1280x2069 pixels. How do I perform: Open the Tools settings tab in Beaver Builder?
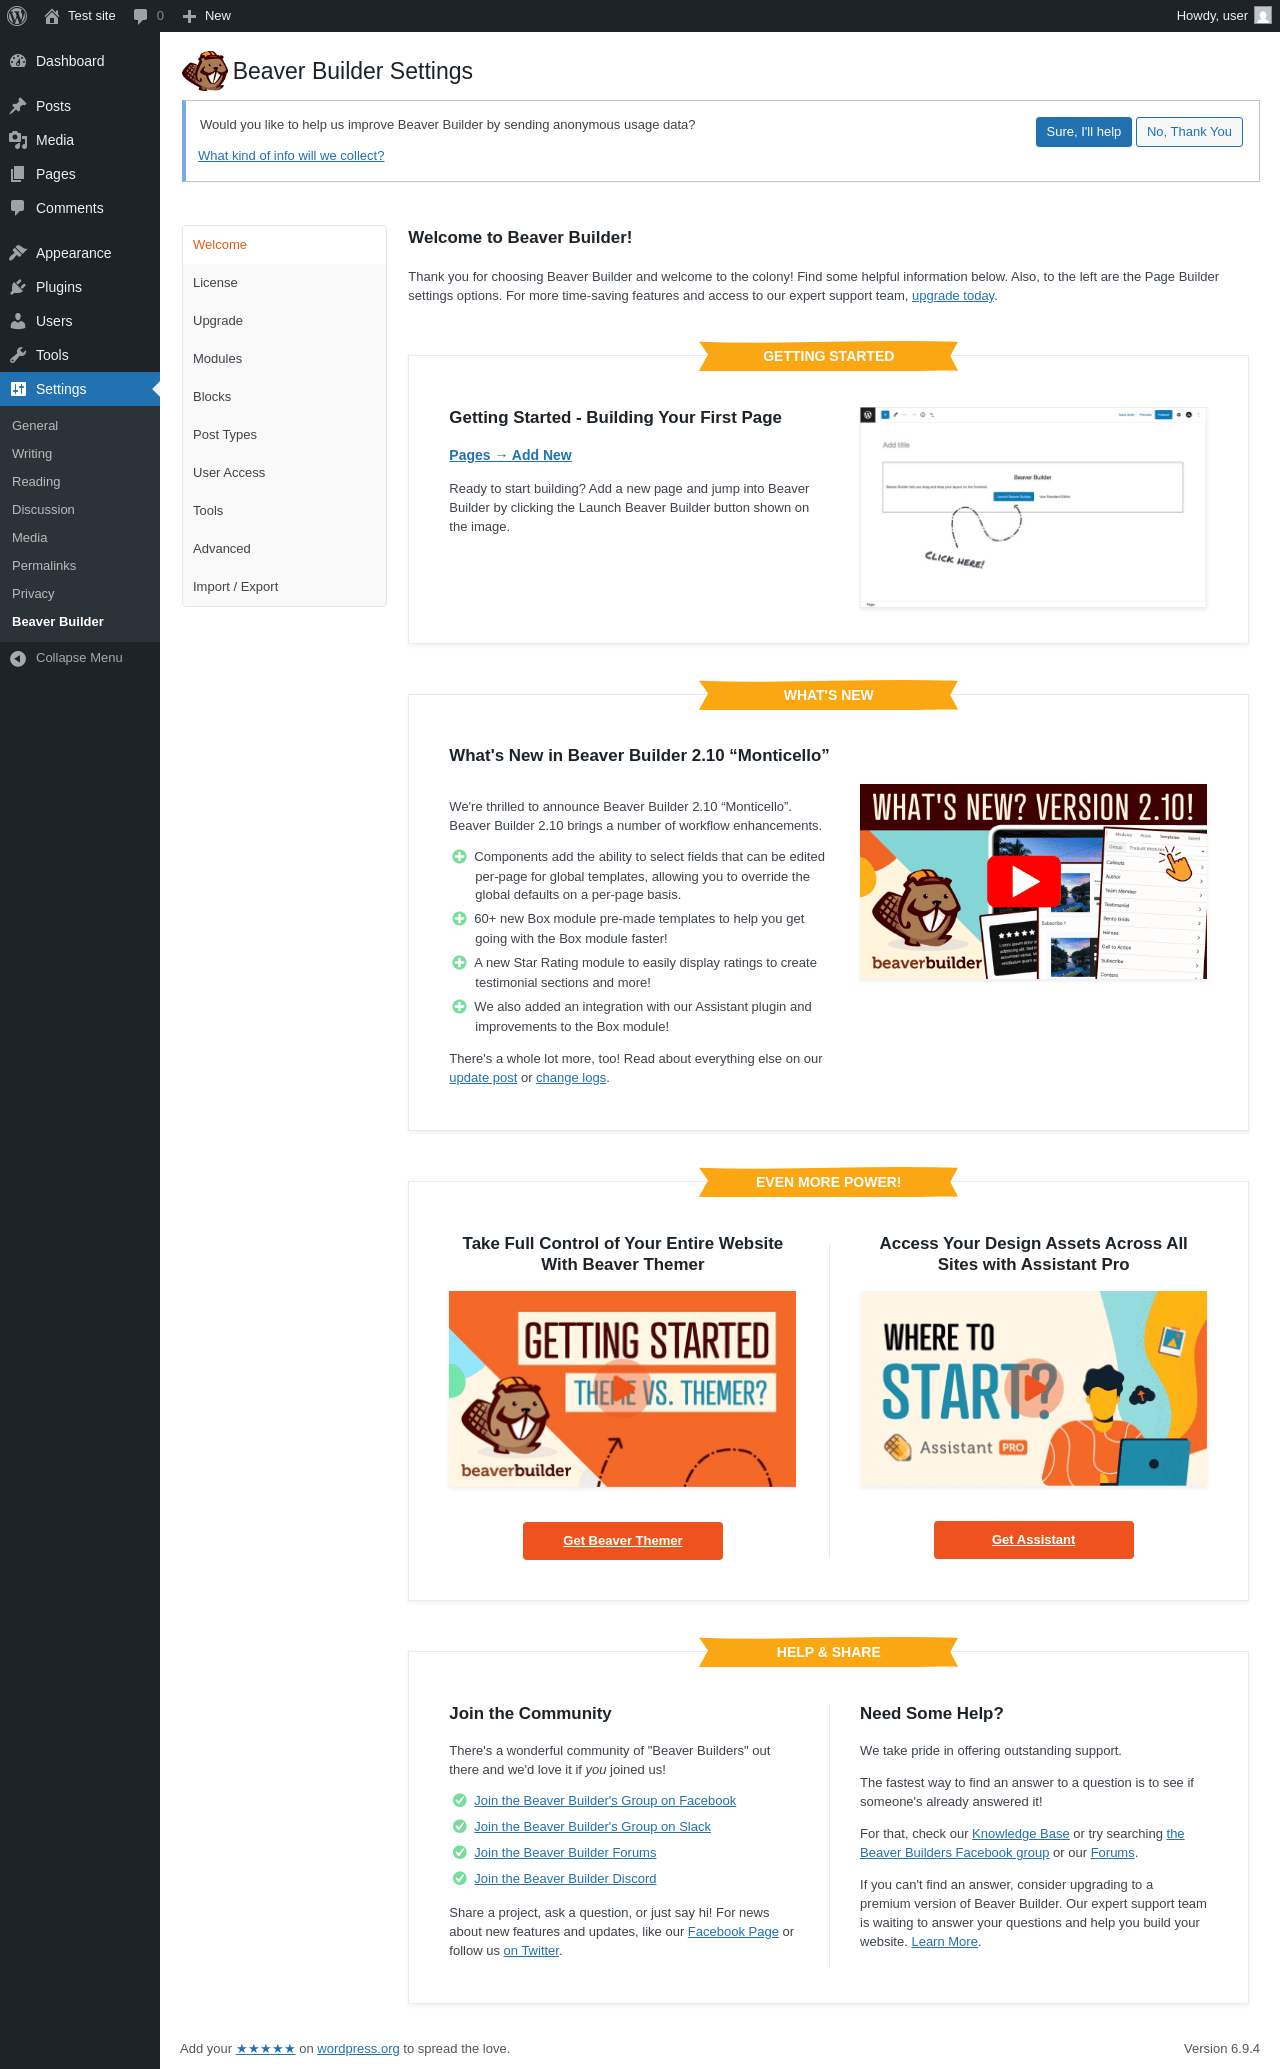pyautogui.click(x=284, y=511)
